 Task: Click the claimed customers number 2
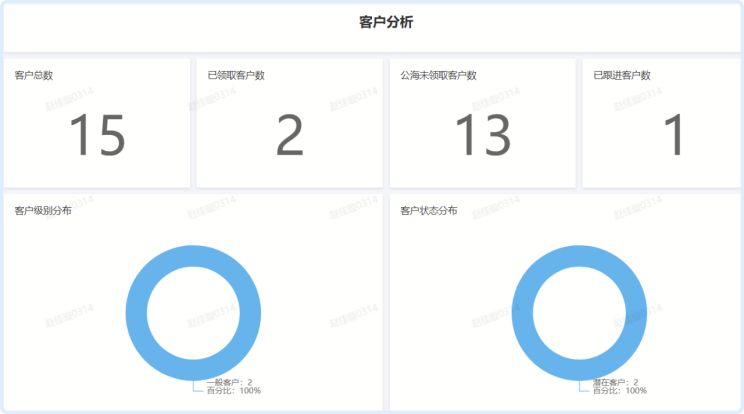289,136
